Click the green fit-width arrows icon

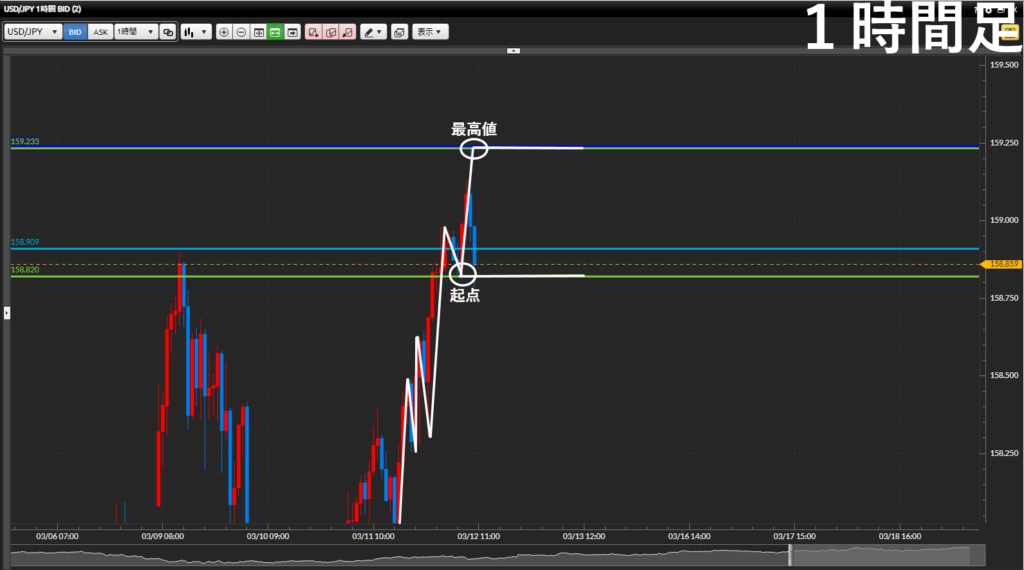[275, 32]
